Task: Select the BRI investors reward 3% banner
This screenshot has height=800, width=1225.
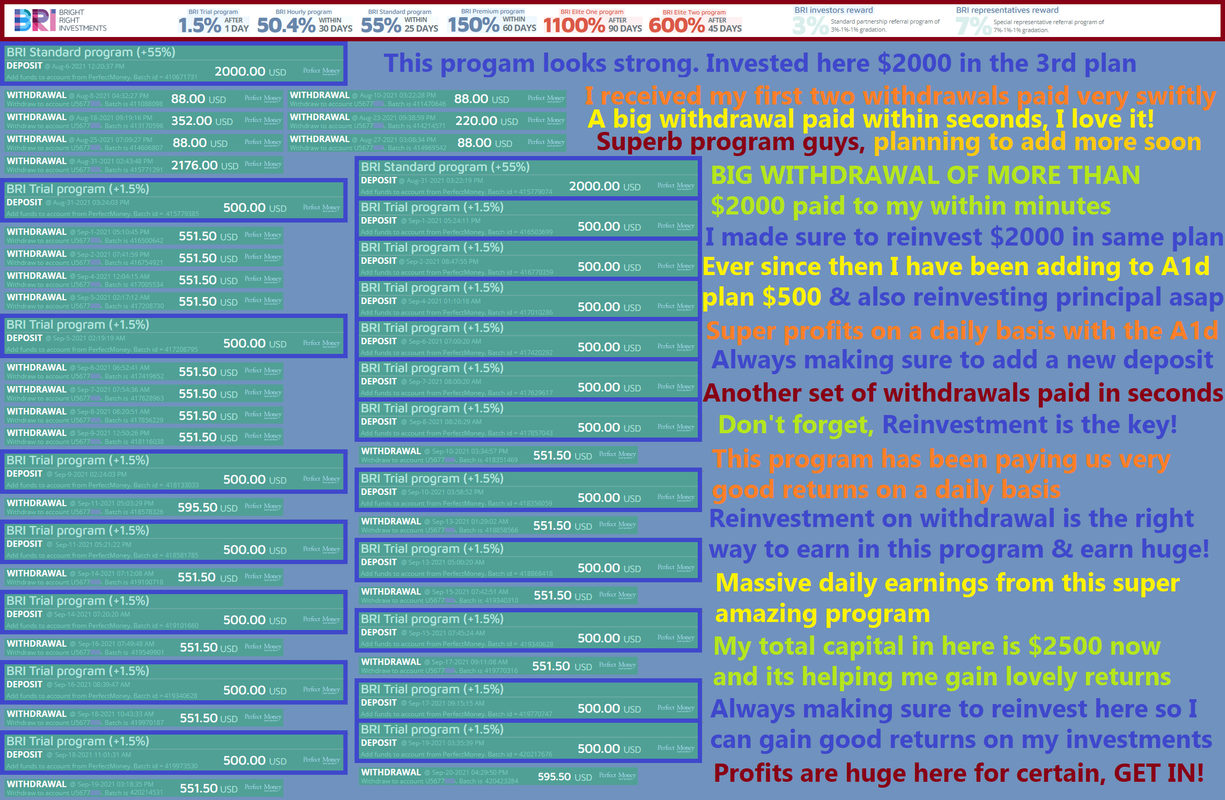Action: click(x=867, y=22)
